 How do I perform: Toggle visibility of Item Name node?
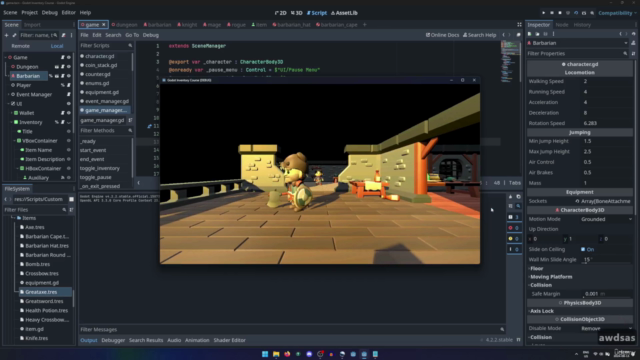69,150
